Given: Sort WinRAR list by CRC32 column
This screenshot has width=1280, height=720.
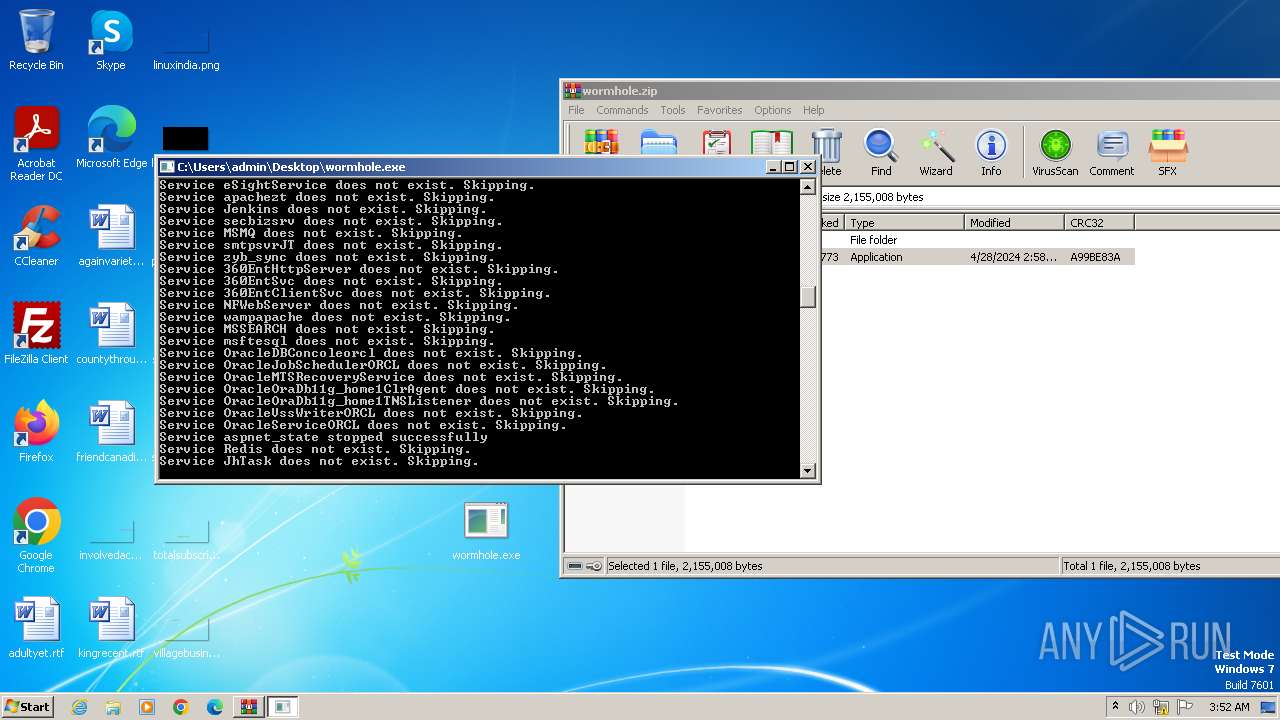Looking at the screenshot, I should coord(1099,222).
